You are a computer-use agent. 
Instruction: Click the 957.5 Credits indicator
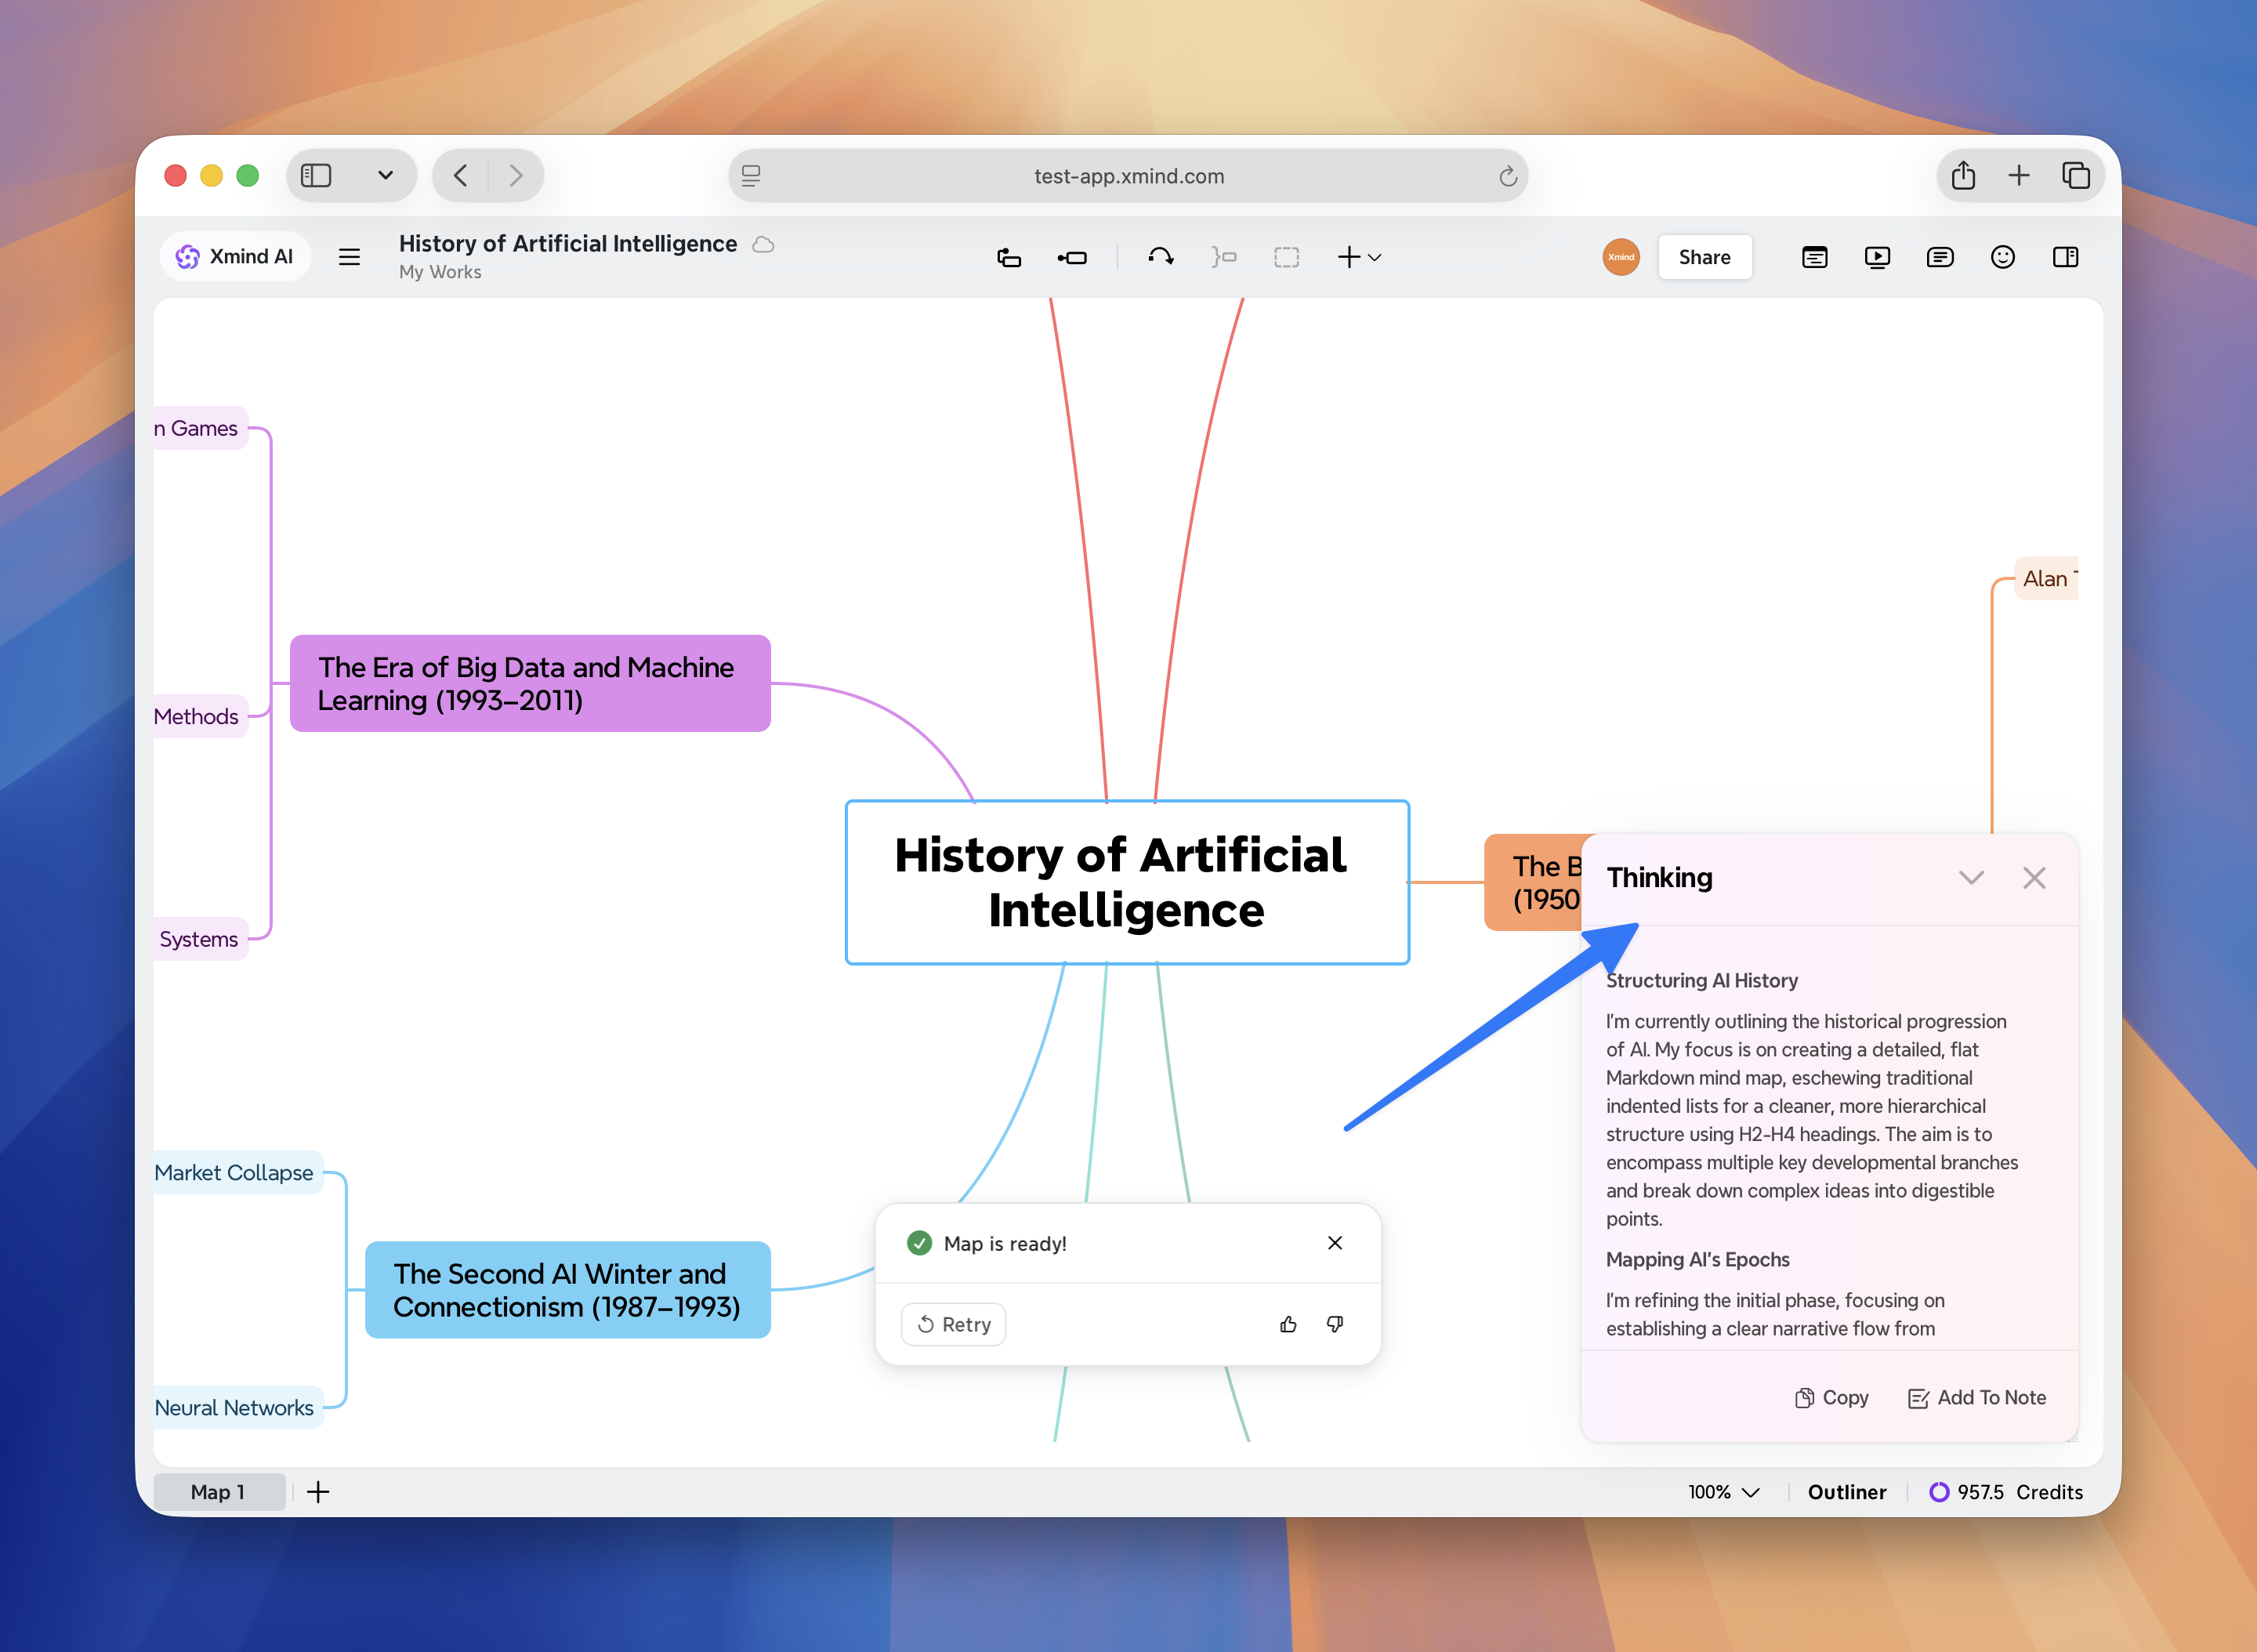2006,1492
